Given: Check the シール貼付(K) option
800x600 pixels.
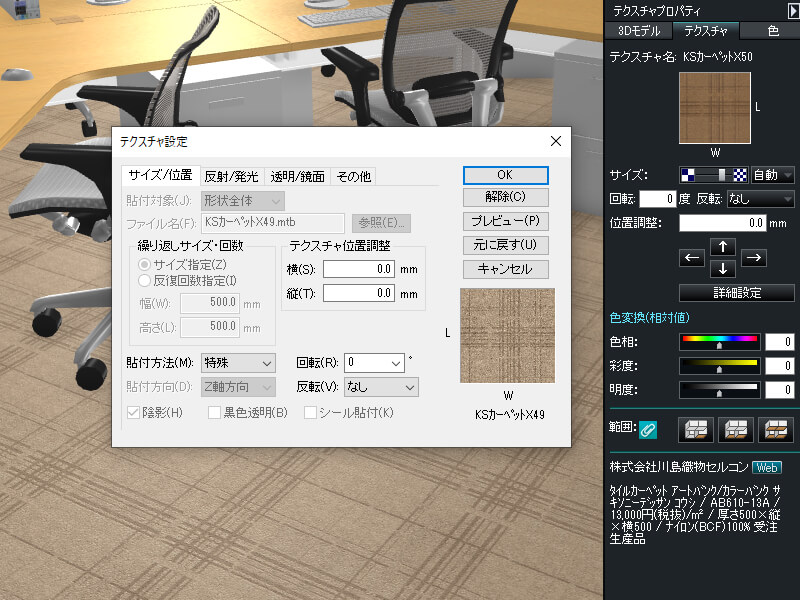Looking at the screenshot, I should pyautogui.click(x=309, y=412).
